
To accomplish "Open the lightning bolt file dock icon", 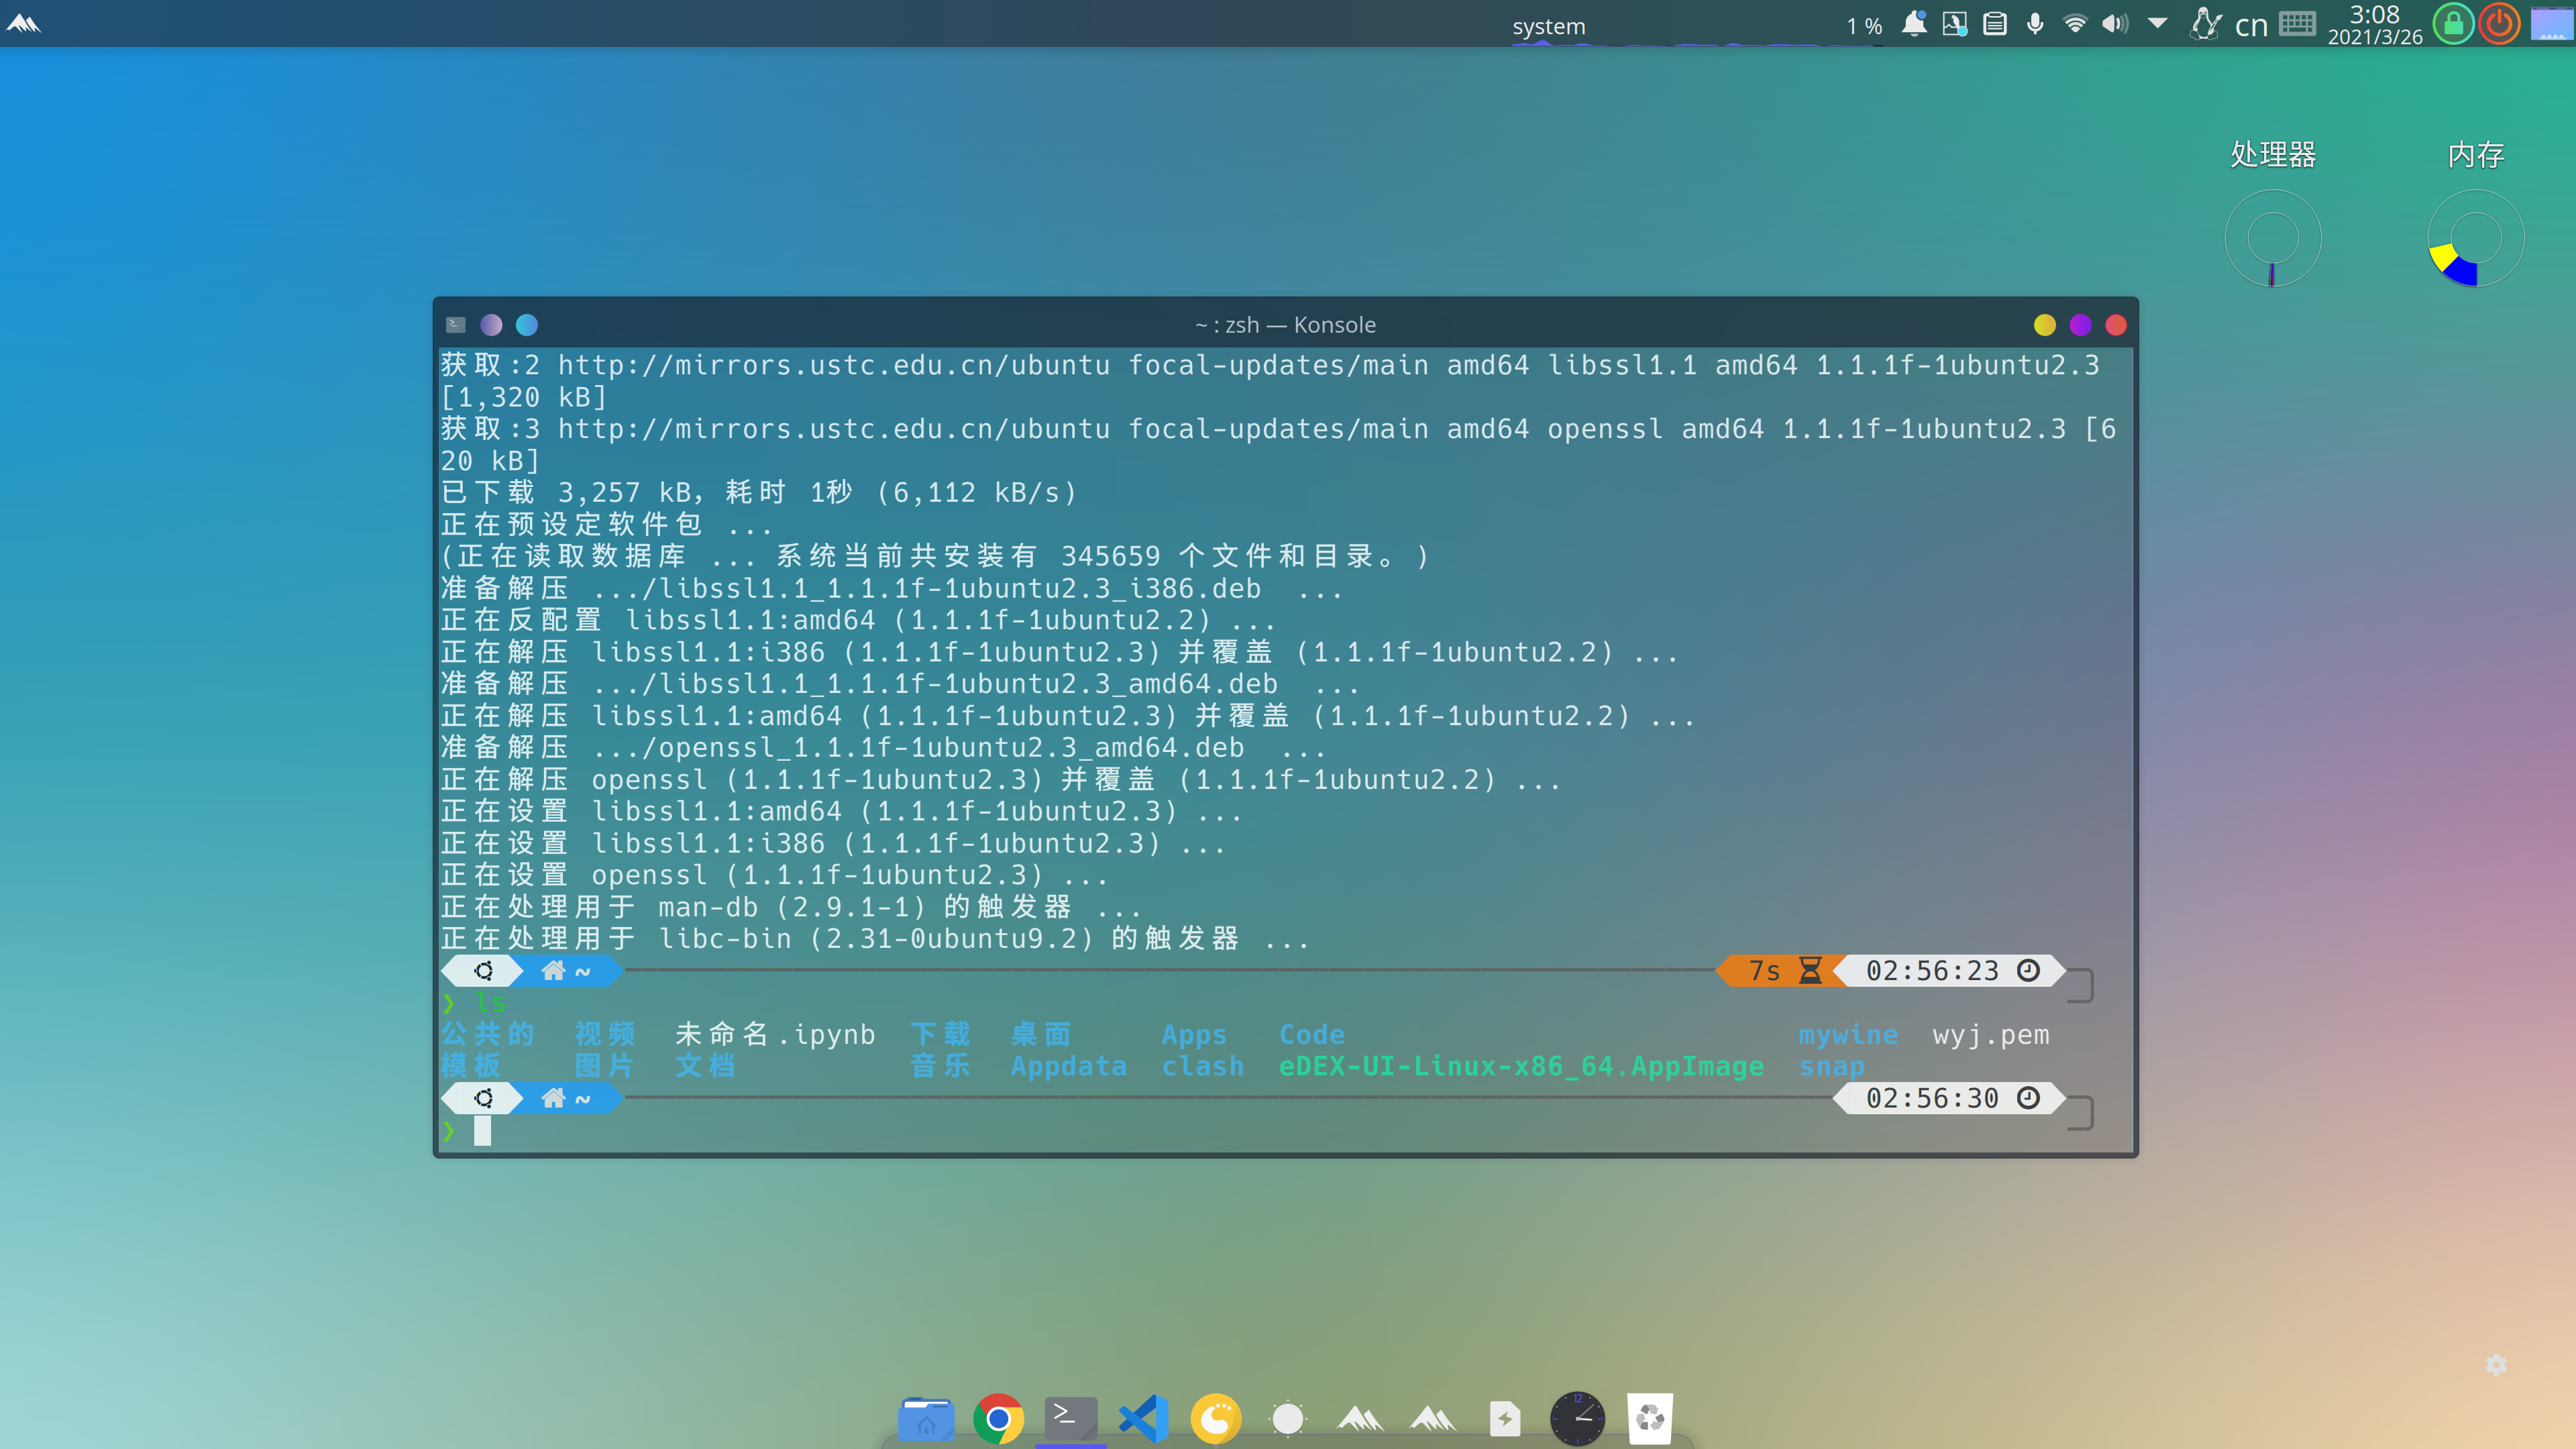I will (x=1505, y=1418).
